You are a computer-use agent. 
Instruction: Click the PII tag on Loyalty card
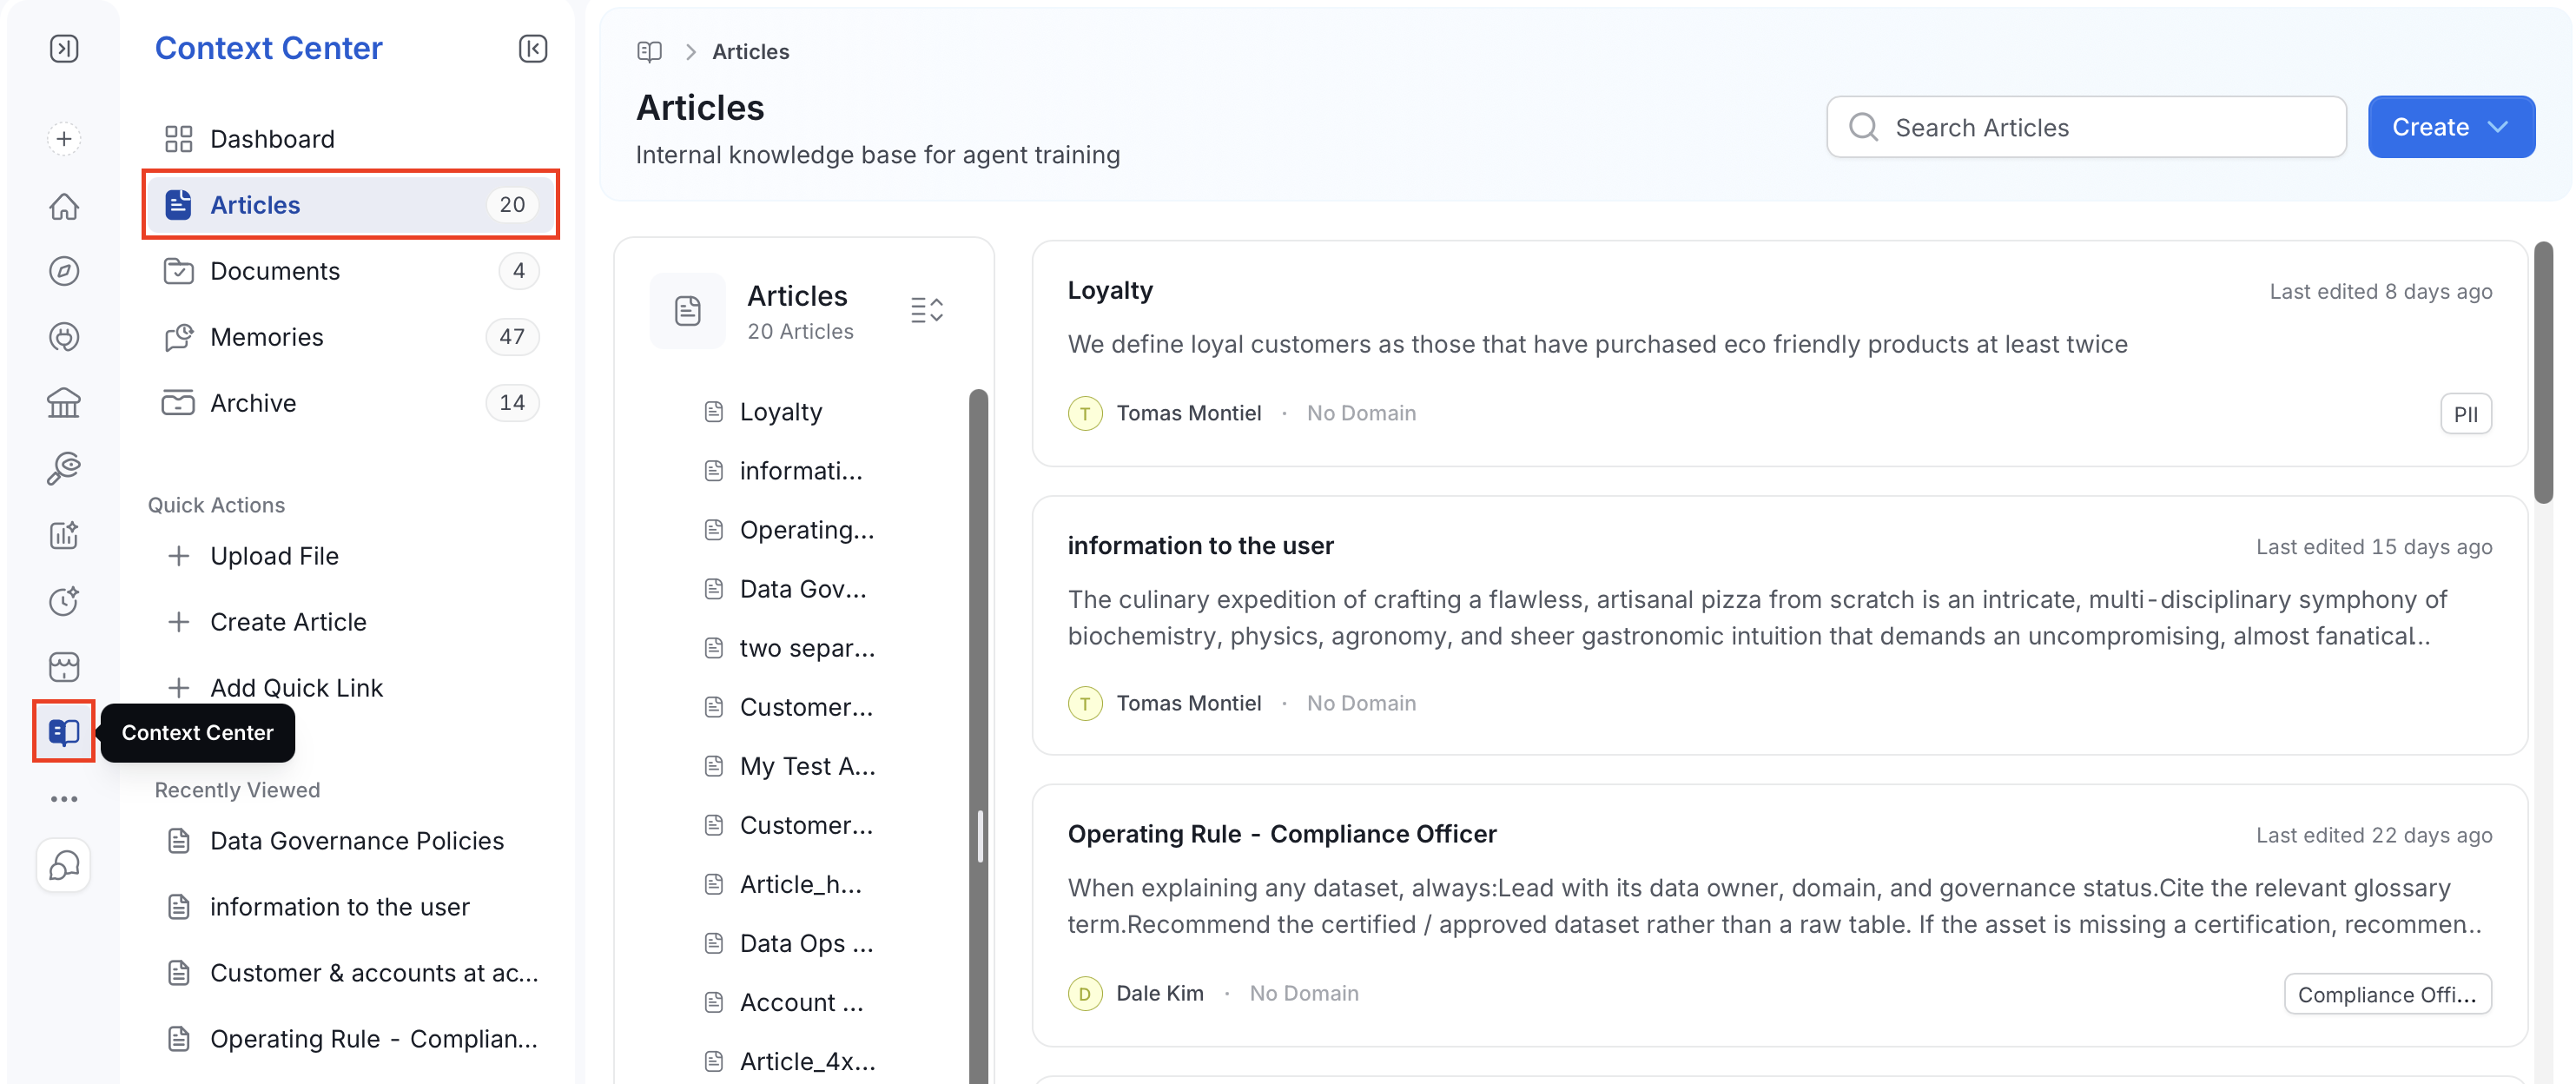click(x=2465, y=414)
